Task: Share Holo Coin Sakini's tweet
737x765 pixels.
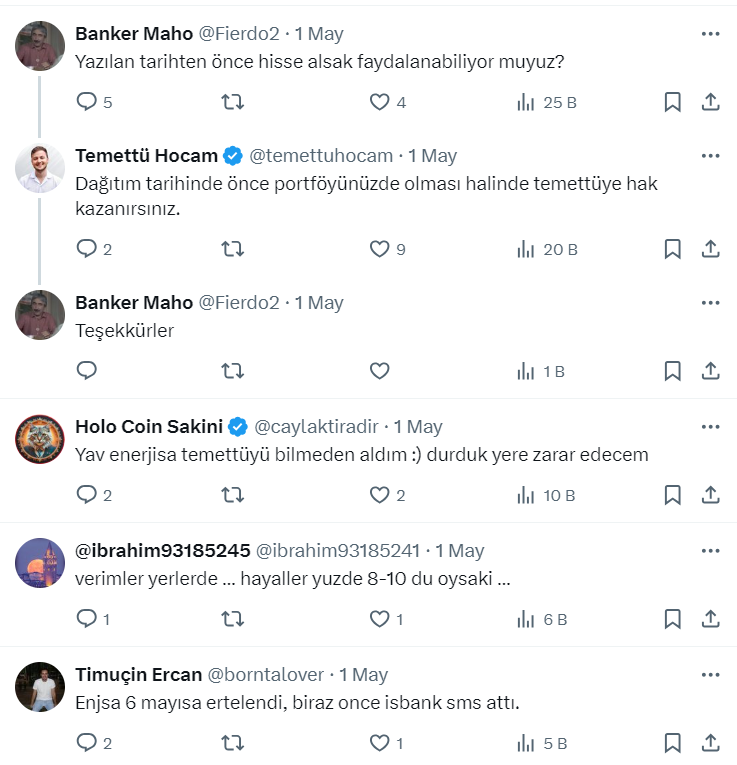Action: coord(710,495)
